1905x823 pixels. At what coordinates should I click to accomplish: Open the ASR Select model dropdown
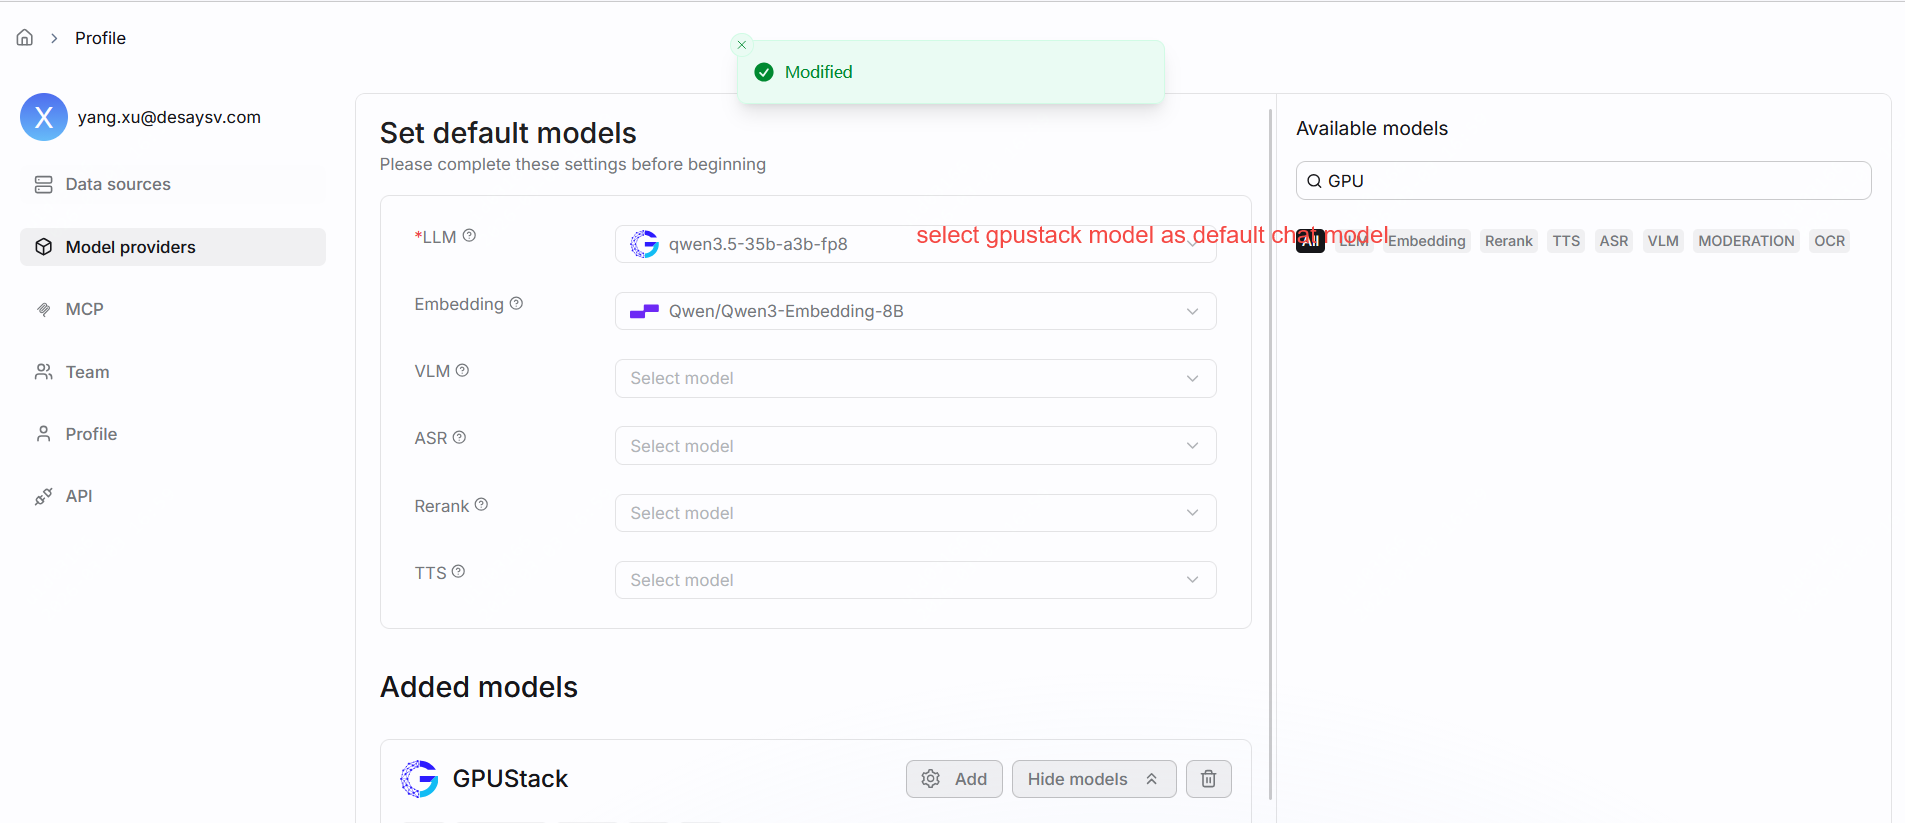click(x=915, y=446)
